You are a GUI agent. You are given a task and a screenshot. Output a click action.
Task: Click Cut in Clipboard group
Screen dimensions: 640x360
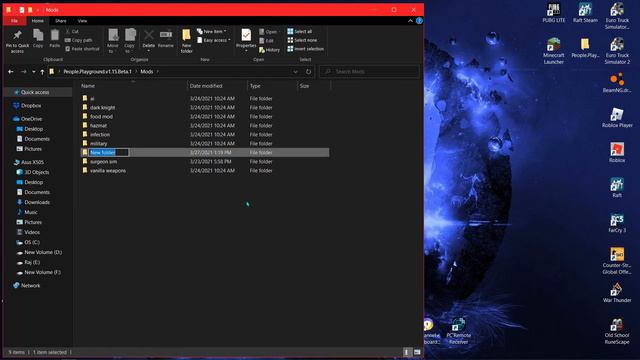[72, 31]
